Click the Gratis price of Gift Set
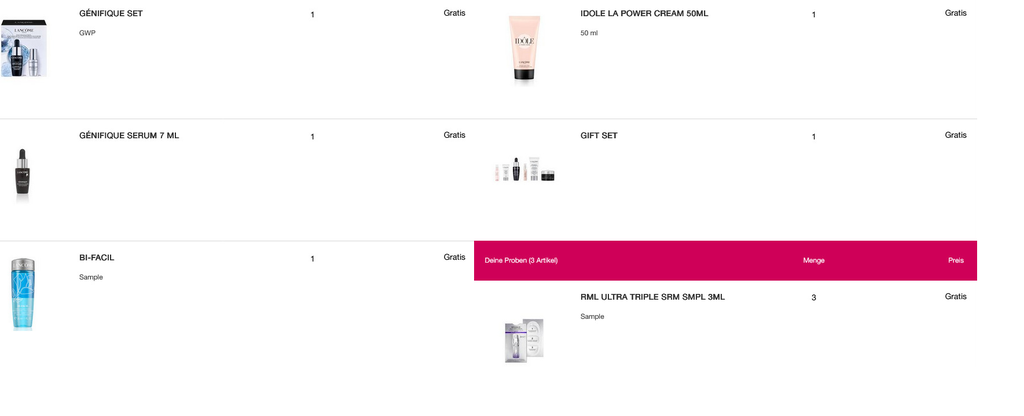The image size is (1024, 416). (x=955, y=135)
